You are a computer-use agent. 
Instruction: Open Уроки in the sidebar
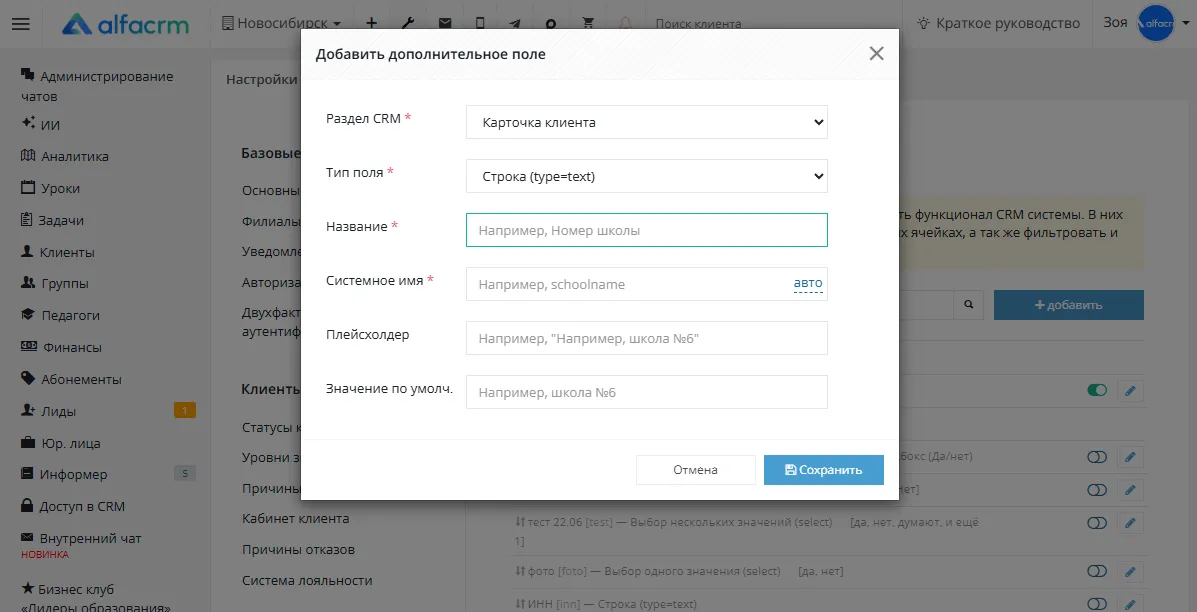coord(50,188)
